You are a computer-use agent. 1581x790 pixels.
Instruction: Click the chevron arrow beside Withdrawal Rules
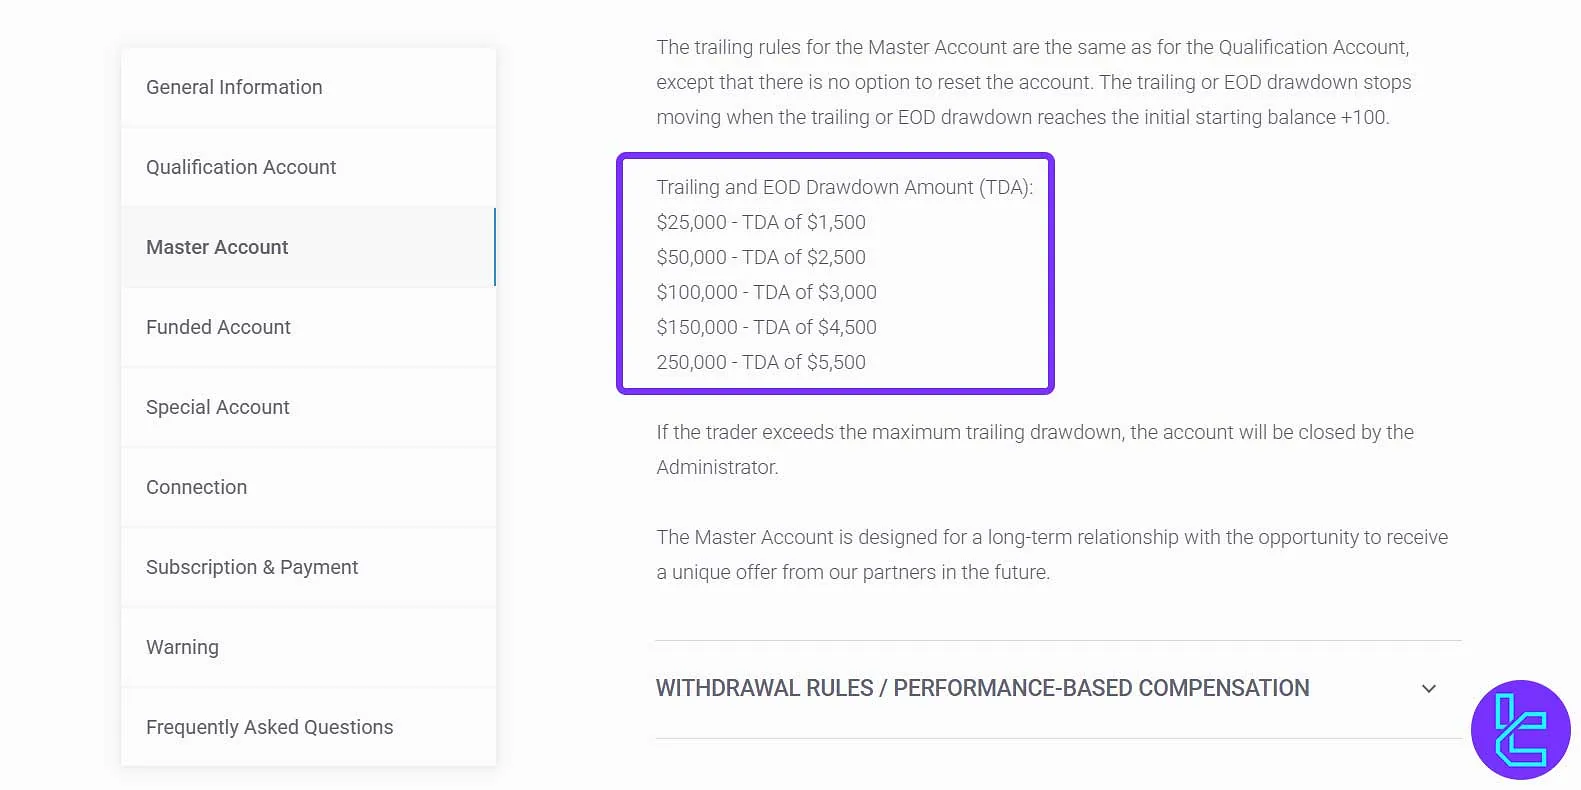[x=1429, y=689]
